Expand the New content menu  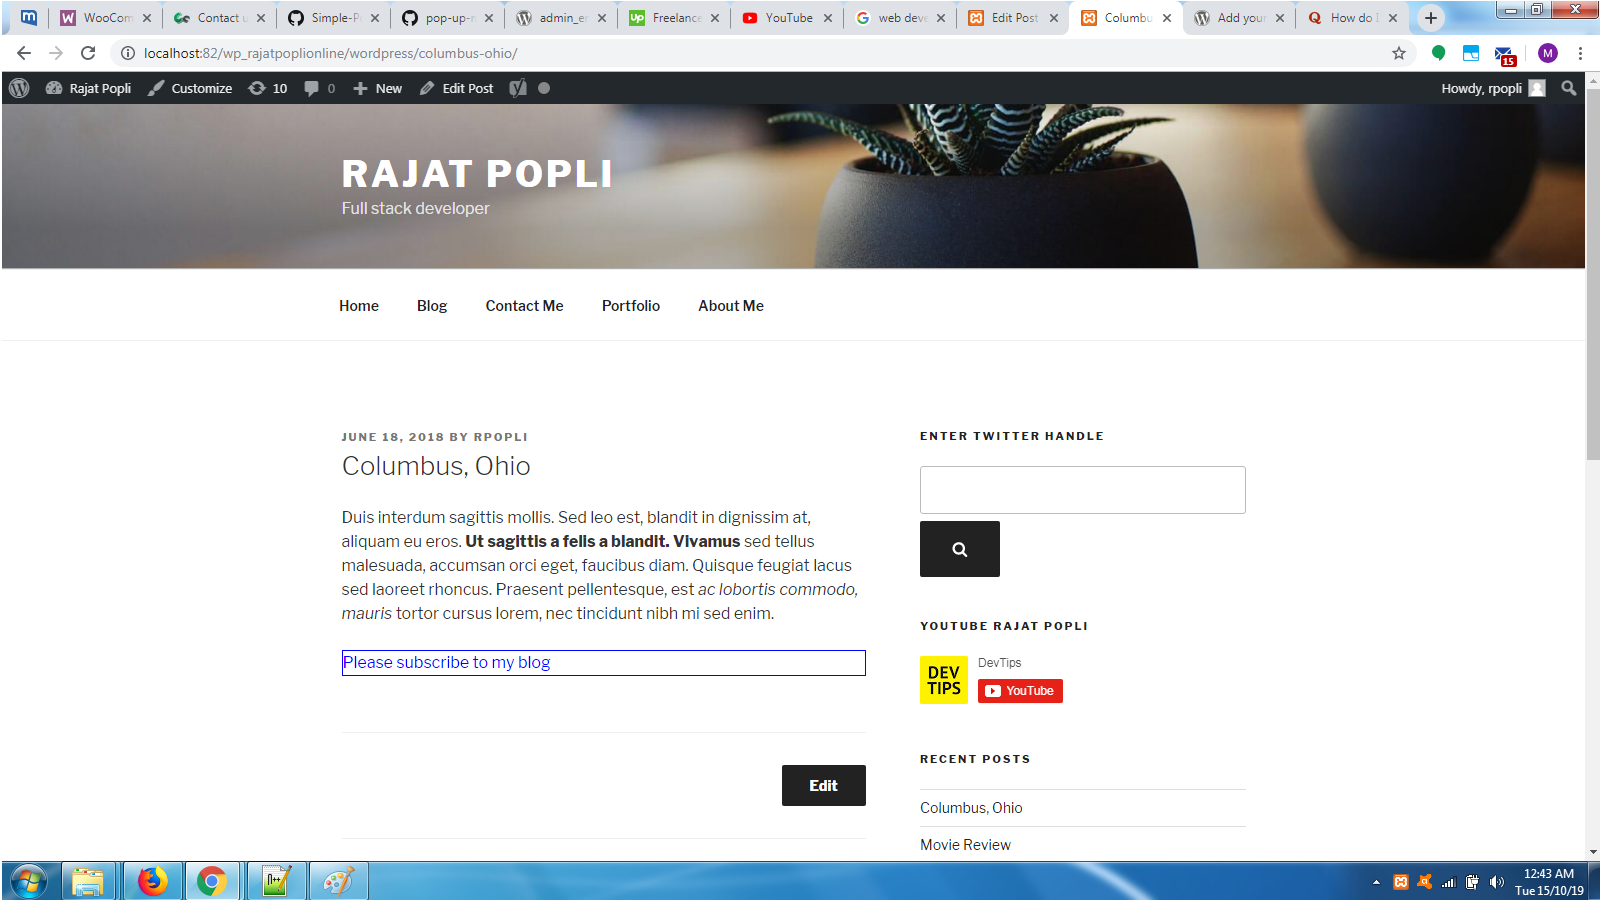[377, 88]
